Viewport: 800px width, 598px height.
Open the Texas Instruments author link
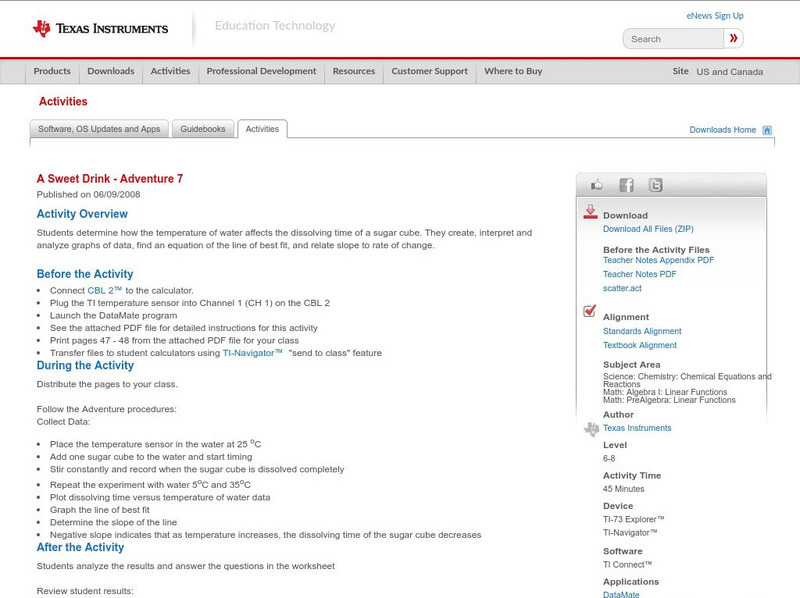click(x=637, y=428)
